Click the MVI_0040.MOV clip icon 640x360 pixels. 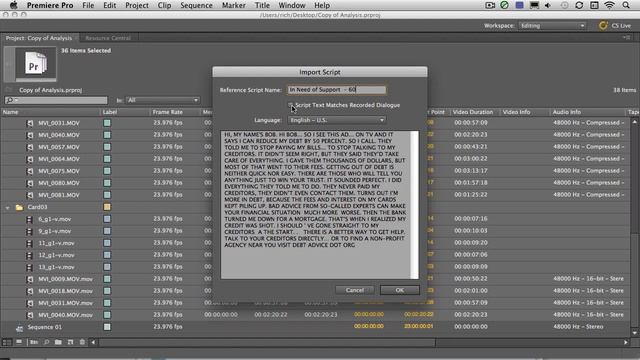[x=30, y=135]
